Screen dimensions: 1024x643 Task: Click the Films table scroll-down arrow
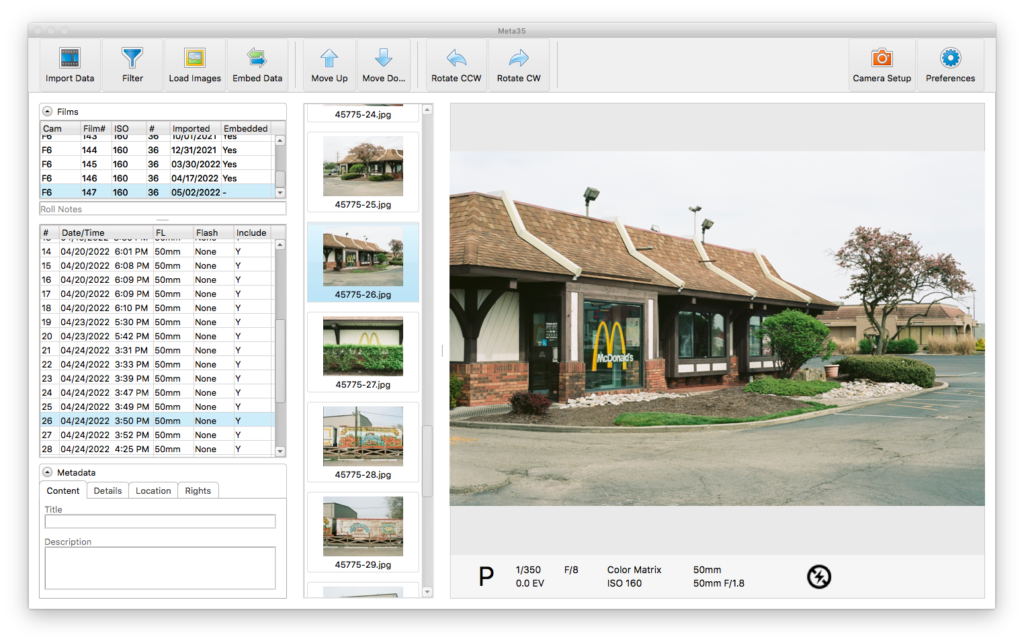pyautogui.click(x=280, y=193)
